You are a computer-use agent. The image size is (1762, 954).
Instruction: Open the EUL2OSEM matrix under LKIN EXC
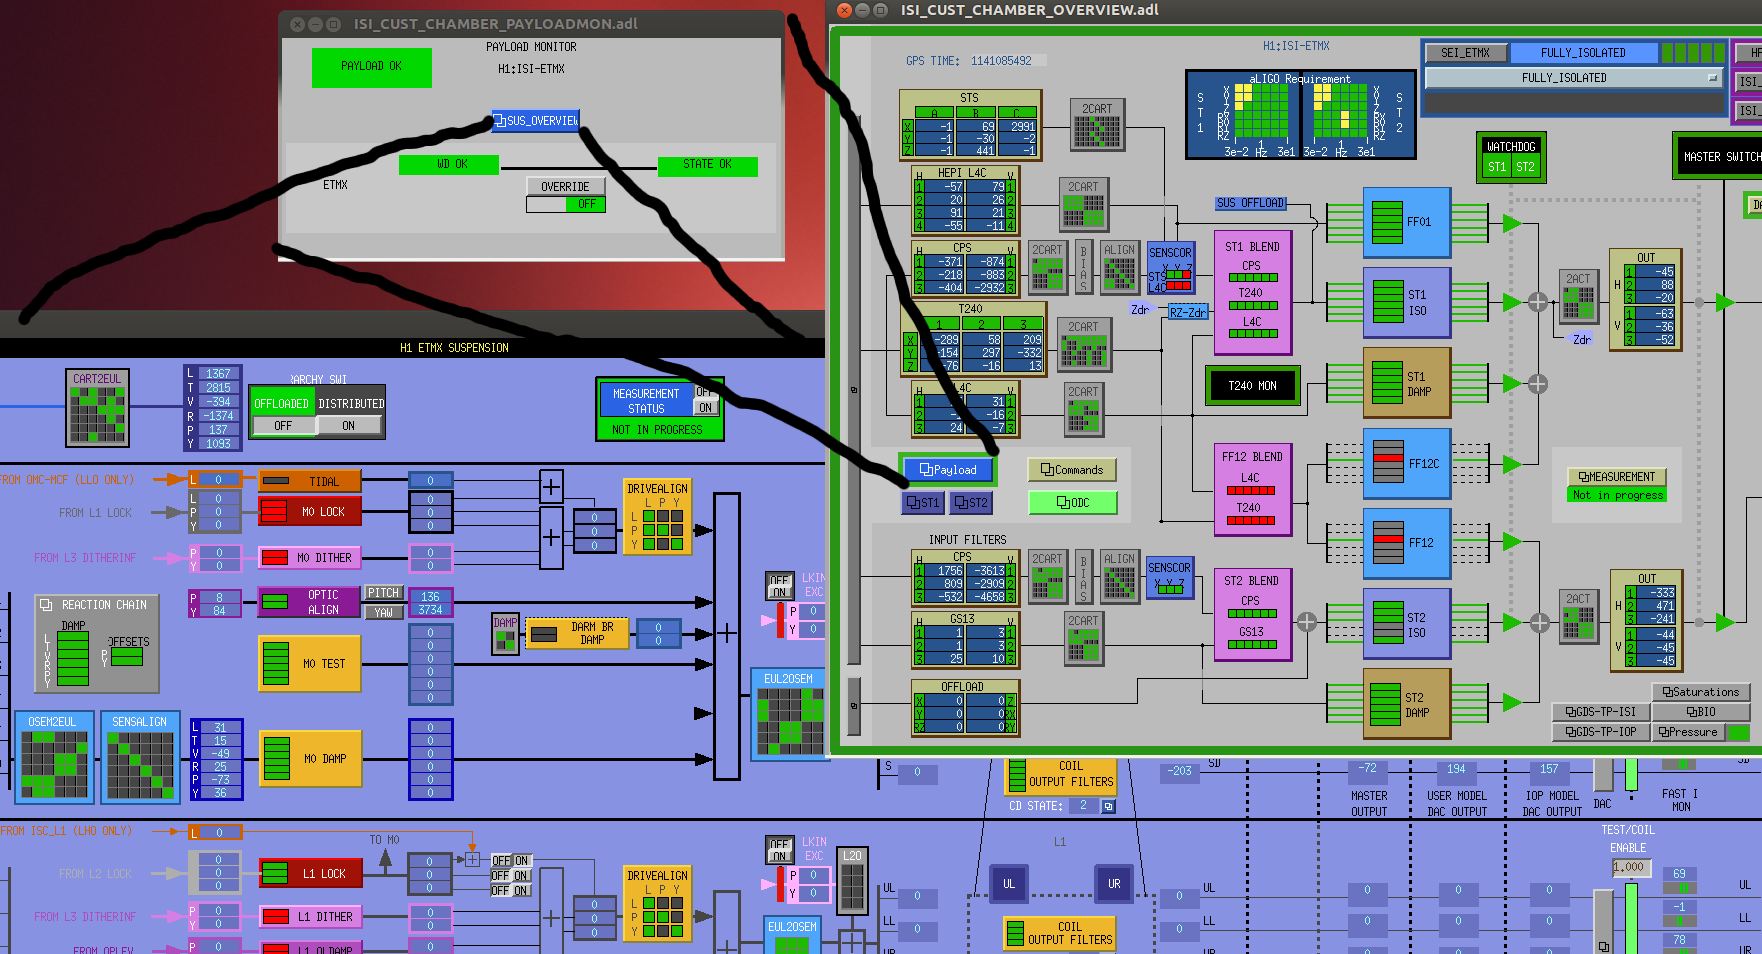(x=789, y=714)
